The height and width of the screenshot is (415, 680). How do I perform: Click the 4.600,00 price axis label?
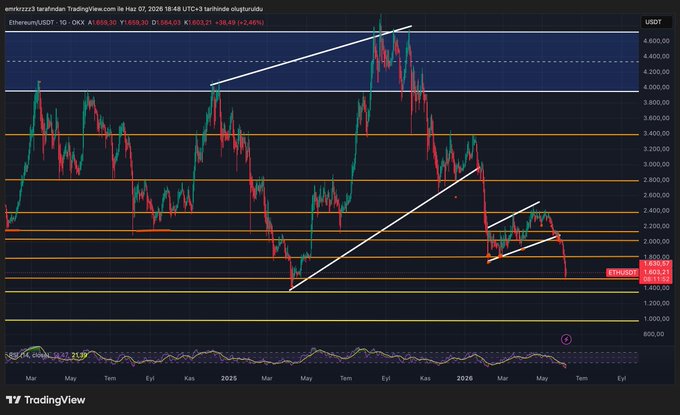click(657, 41)
